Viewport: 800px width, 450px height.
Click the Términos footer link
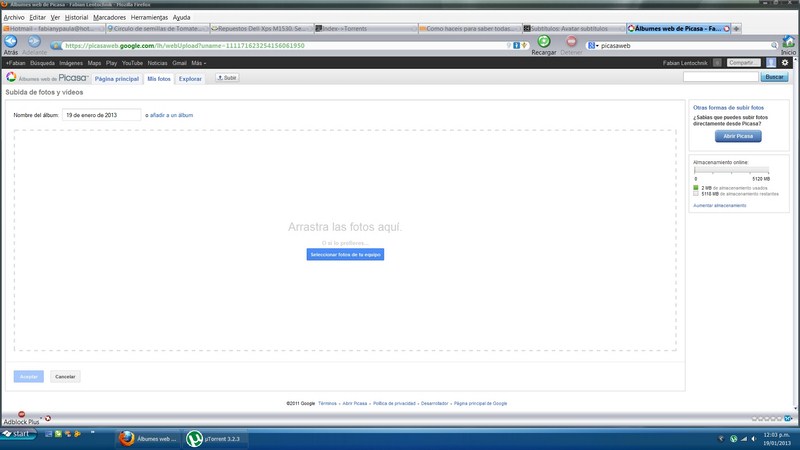click(327, 404)
